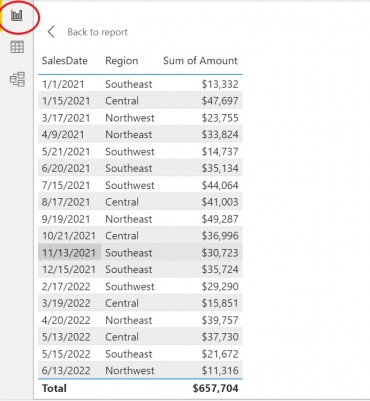Click the $29,290 amount value
Image resolution: width=370 pixels, height=401 pixels.
(220, 286)
